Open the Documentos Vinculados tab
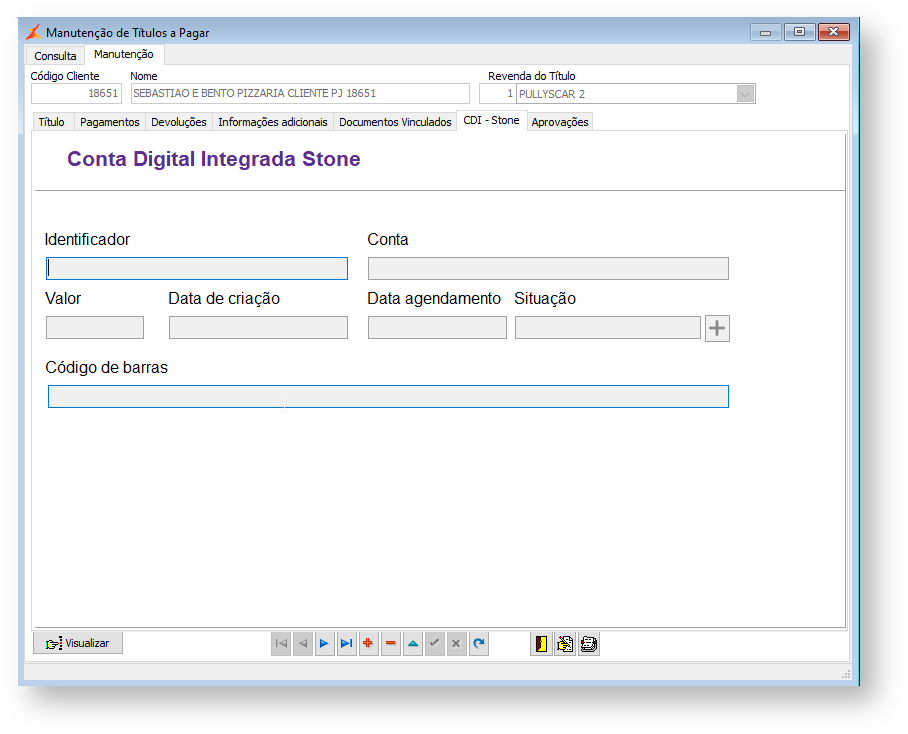 (x=395, y=122)
